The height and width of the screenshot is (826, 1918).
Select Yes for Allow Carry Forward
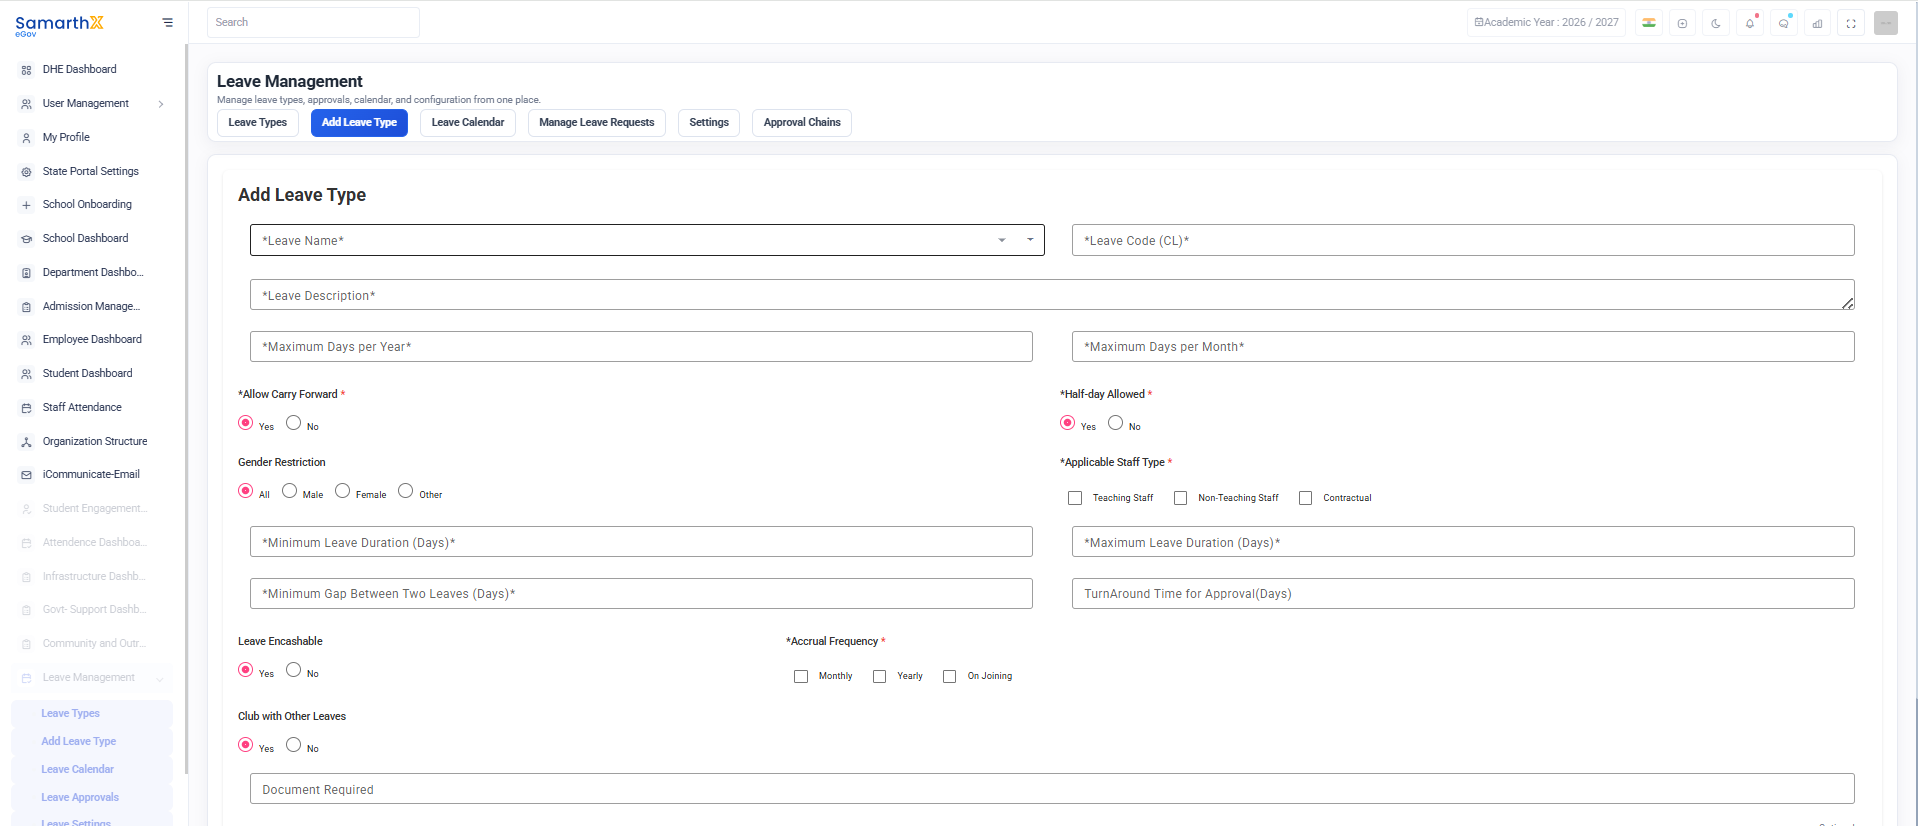pos(246,423)
